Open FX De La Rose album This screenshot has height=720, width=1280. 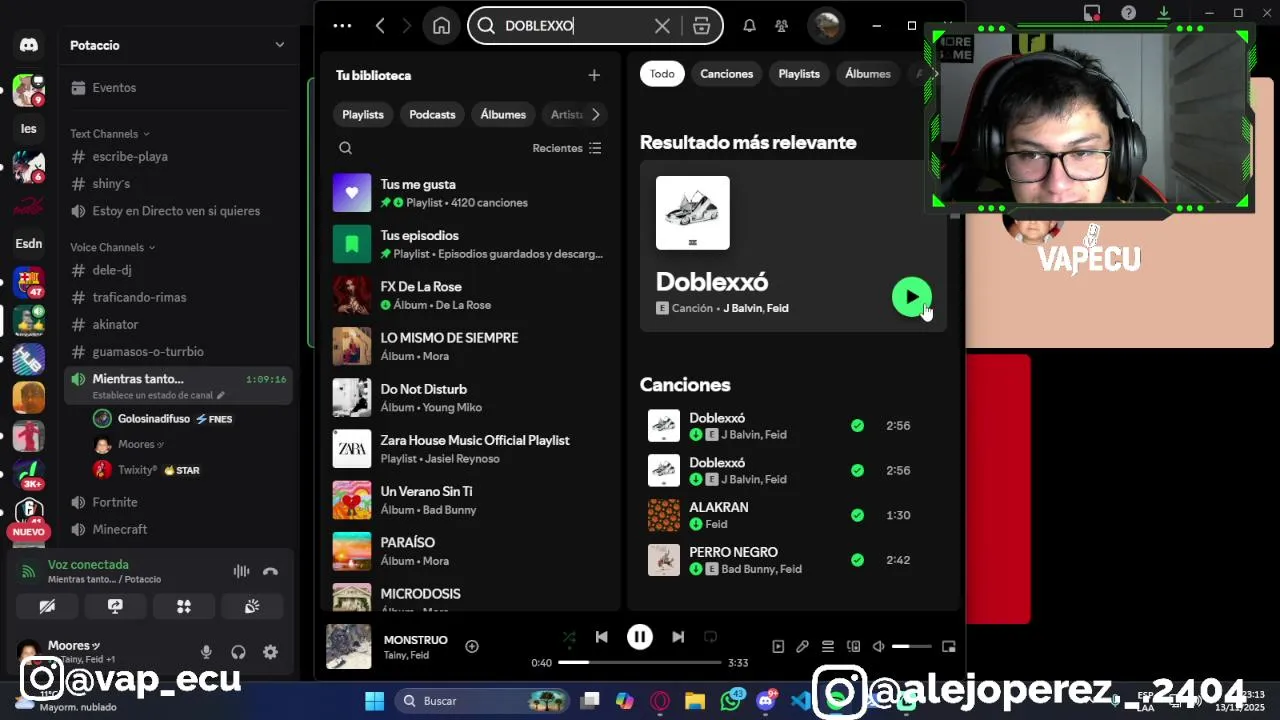tap(468, 295)
